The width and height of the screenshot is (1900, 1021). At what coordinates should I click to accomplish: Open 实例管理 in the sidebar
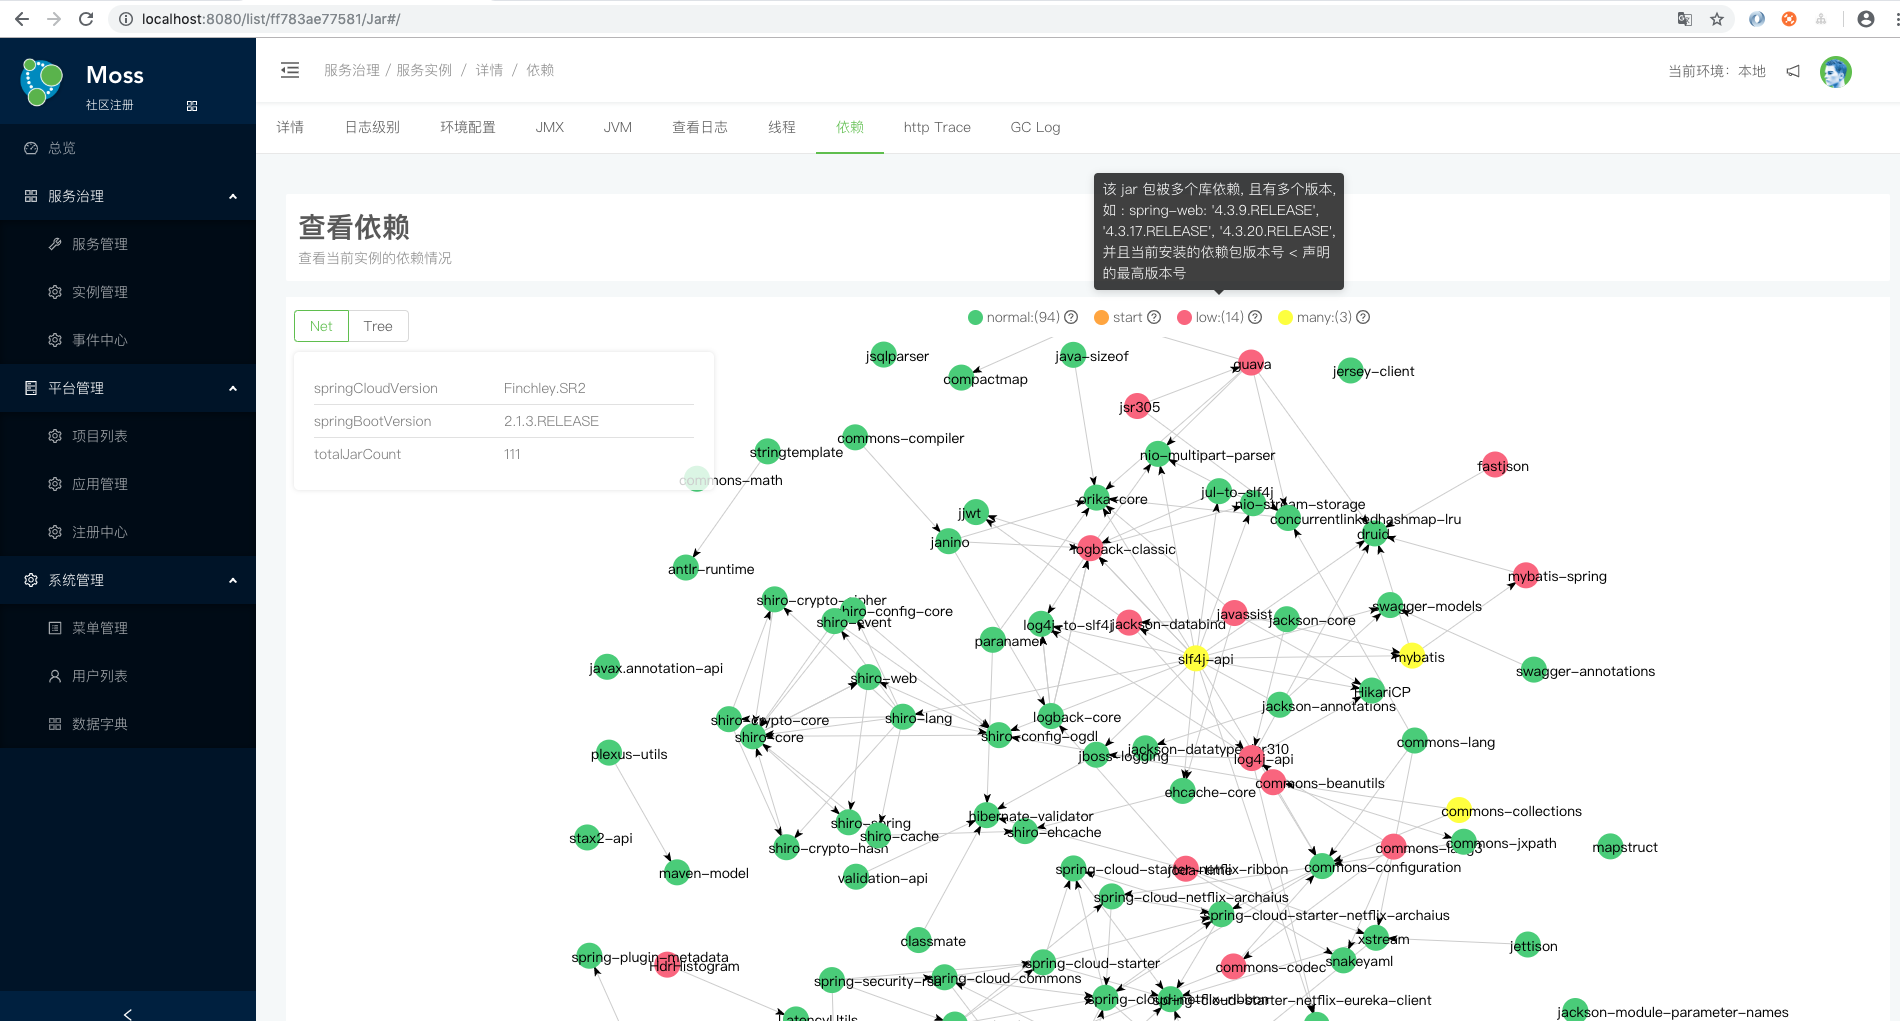(128, 292)
